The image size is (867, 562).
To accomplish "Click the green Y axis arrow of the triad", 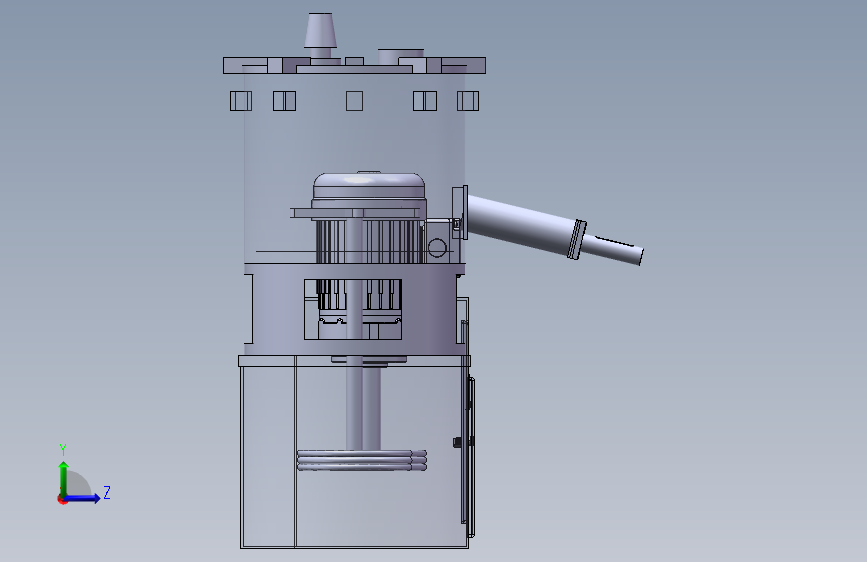I will (x=64, y=479).
